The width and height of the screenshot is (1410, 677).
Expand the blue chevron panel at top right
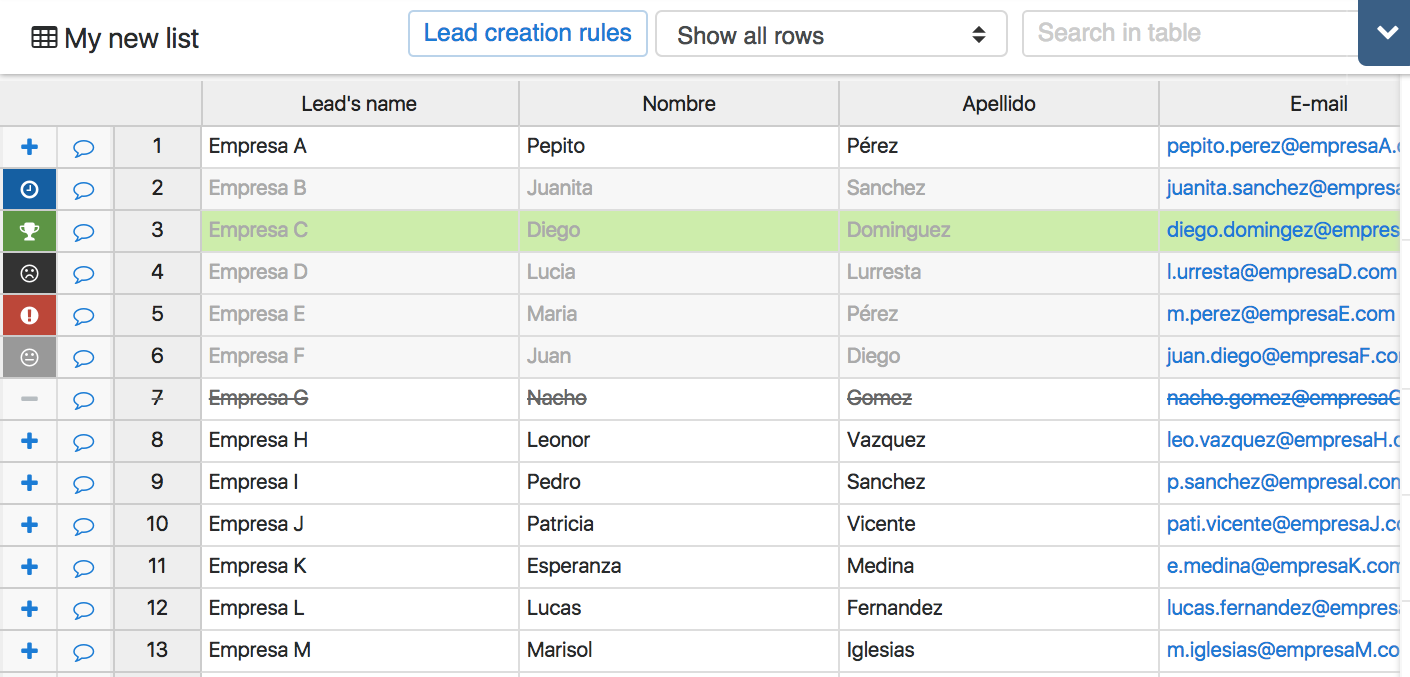pos(1386,33)
